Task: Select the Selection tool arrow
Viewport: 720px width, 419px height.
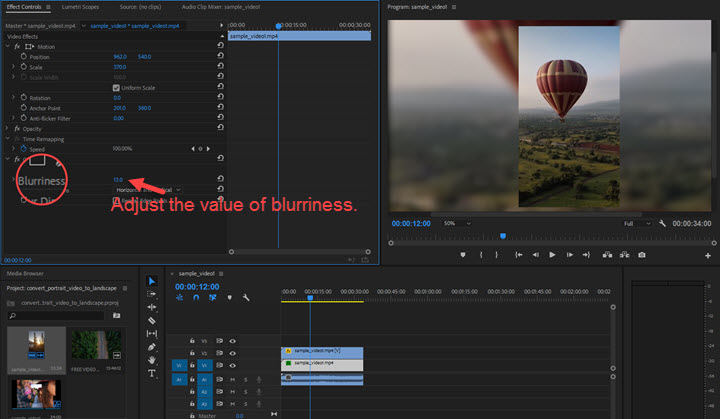Action: pyautogui.click(x=152, y=281)
